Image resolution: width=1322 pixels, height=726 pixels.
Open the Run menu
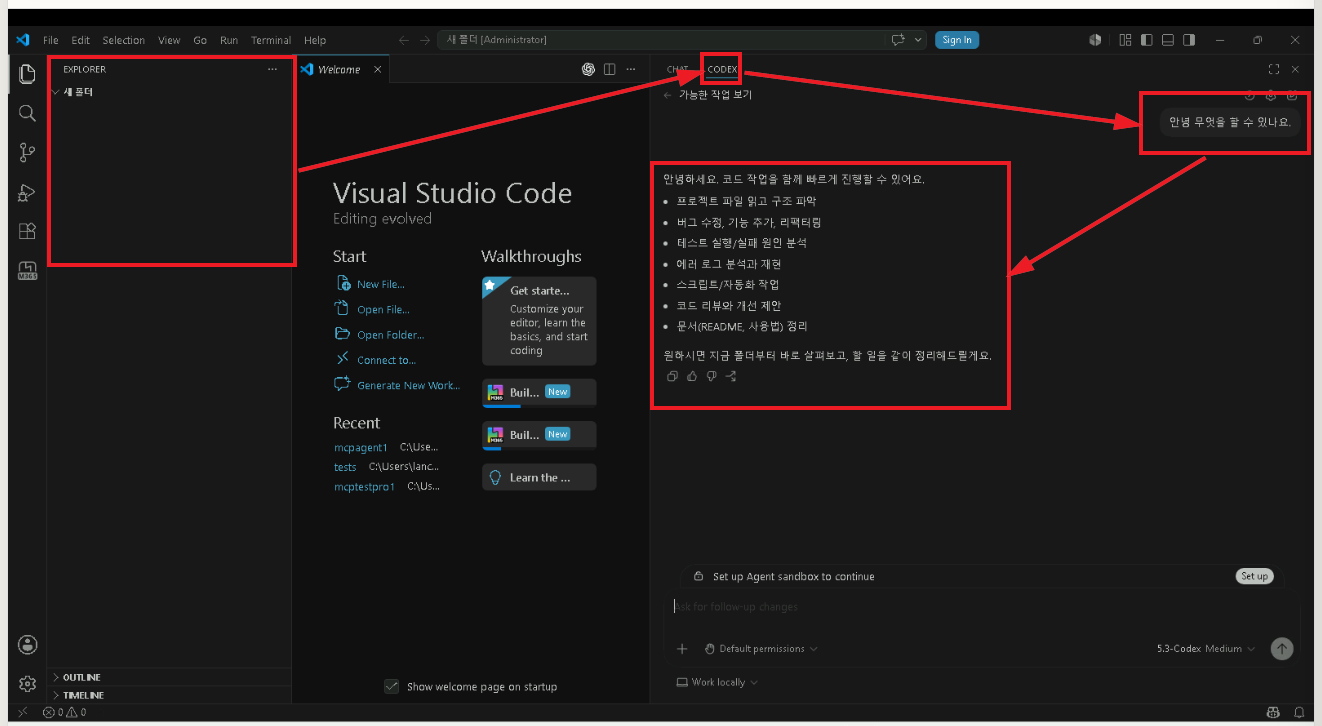pyautogui.click(x=229, y=40)
